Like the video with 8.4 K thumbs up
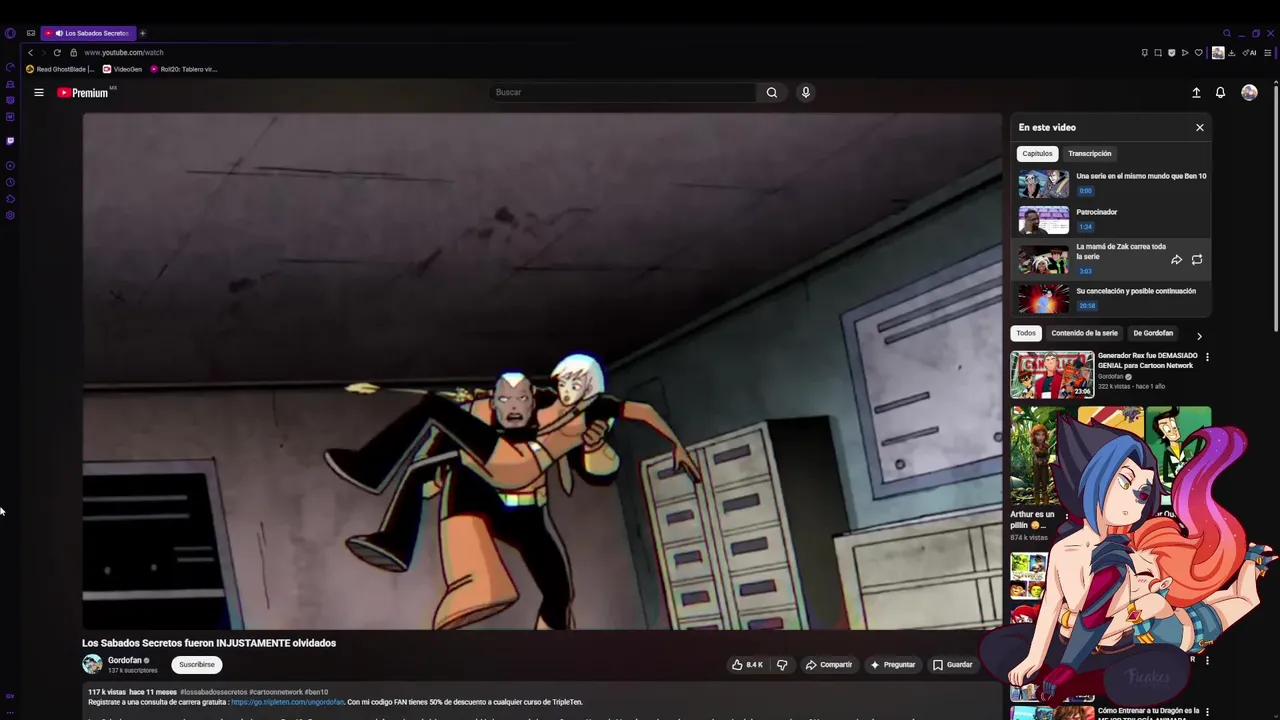Image resolution: width=1280 pixels, height=720 pixels. coord(747,664)
